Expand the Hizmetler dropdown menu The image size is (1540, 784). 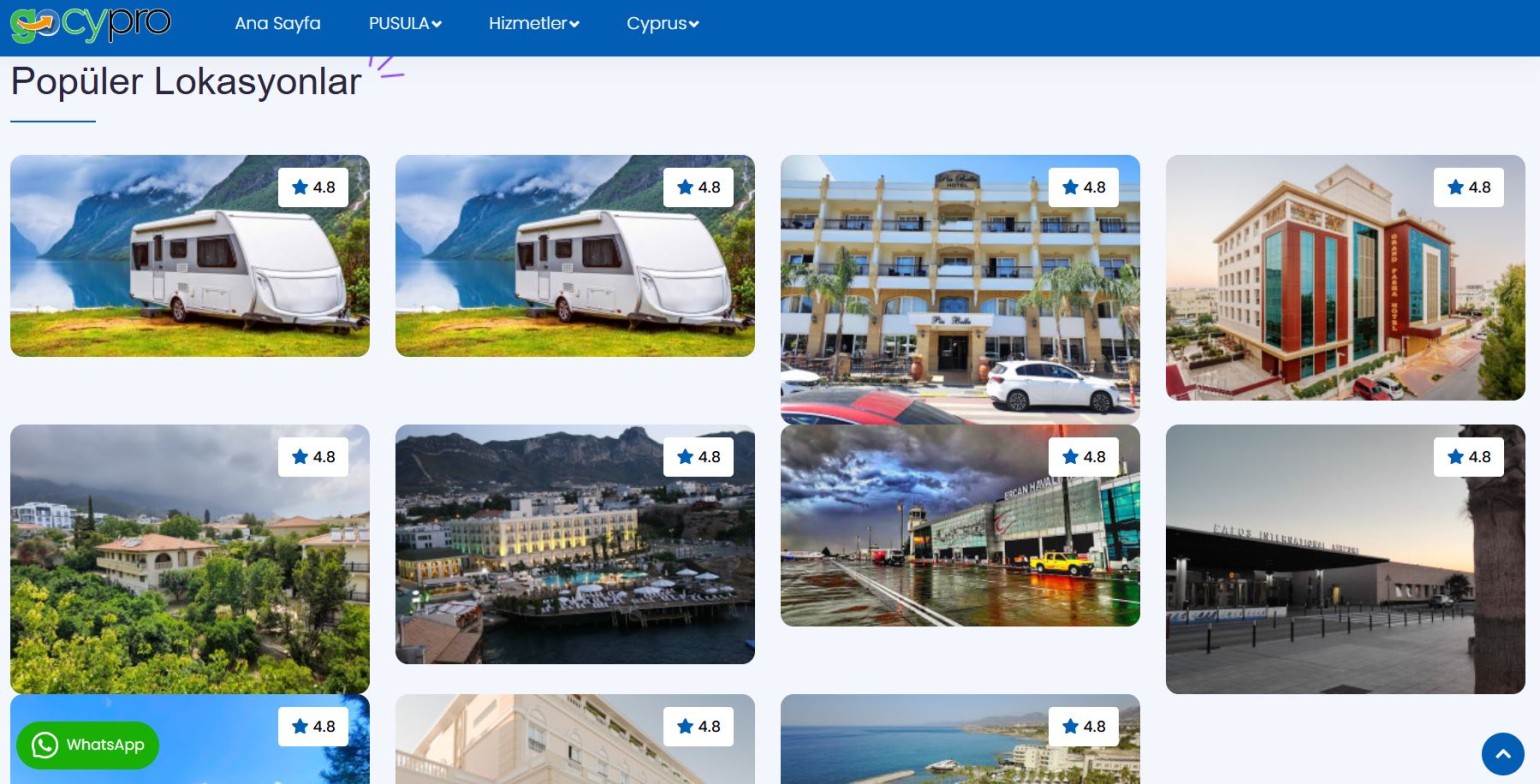coord(534,23)
